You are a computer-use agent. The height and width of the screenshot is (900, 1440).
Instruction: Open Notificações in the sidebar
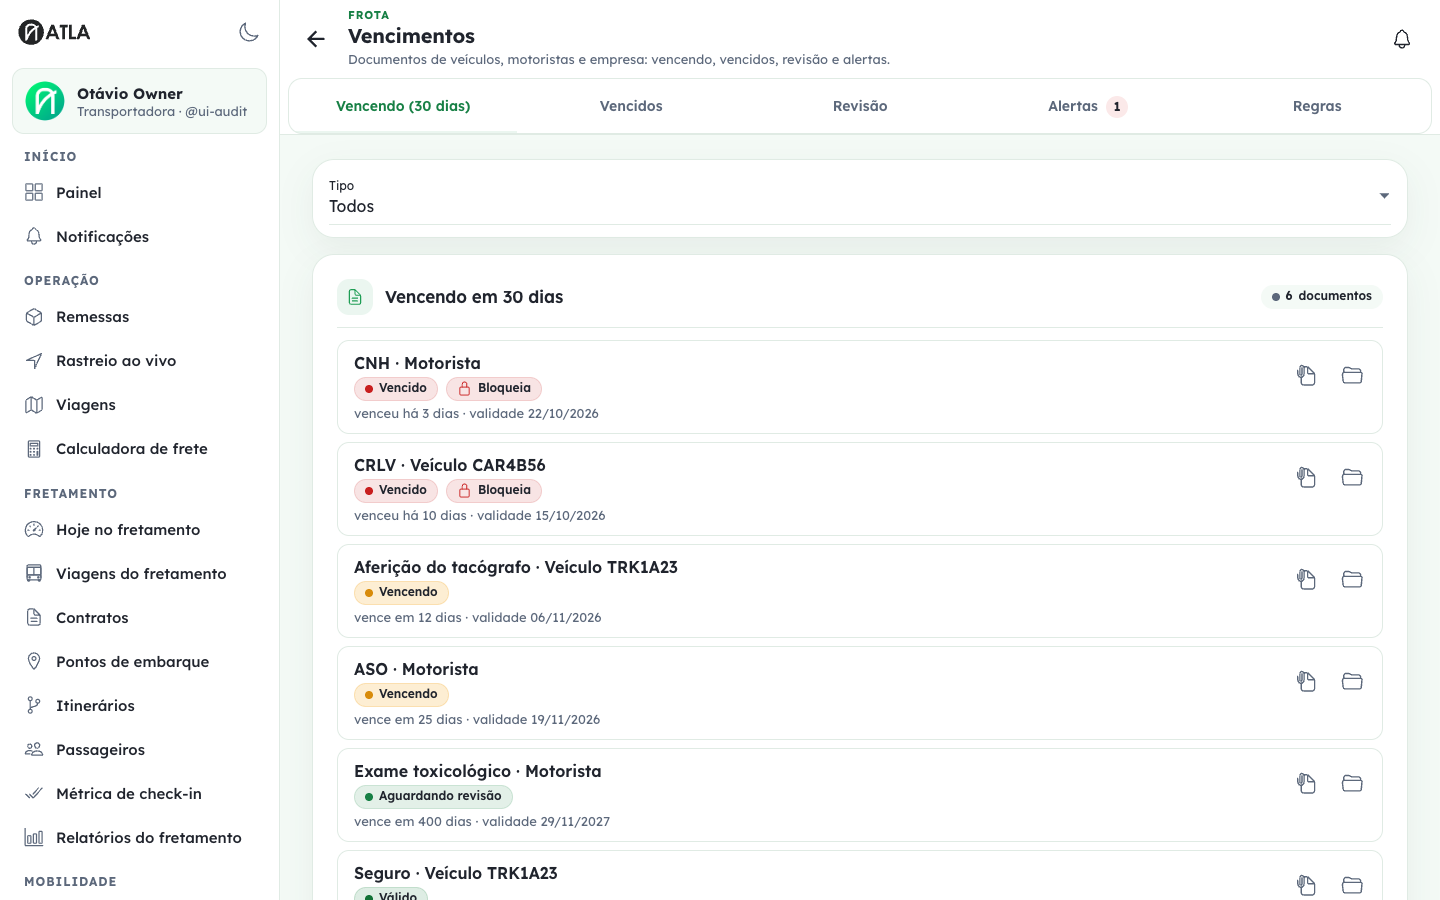click(x=139, y=237)
